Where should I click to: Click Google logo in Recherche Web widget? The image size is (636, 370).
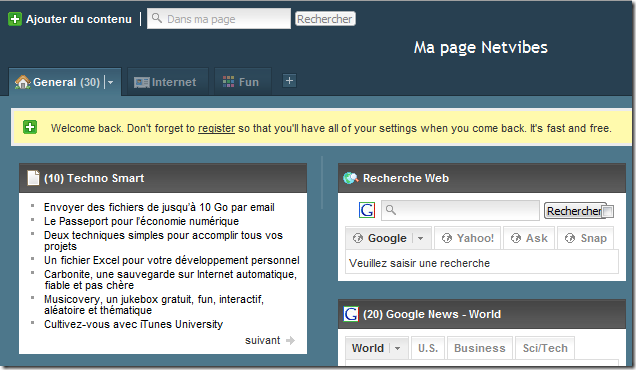coord(367,210)
